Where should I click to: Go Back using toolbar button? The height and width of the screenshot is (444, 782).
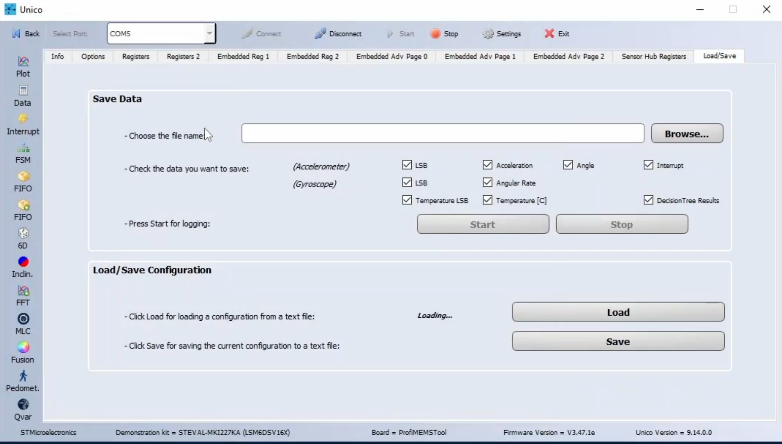pyautogui.click(x=25, y=33)
